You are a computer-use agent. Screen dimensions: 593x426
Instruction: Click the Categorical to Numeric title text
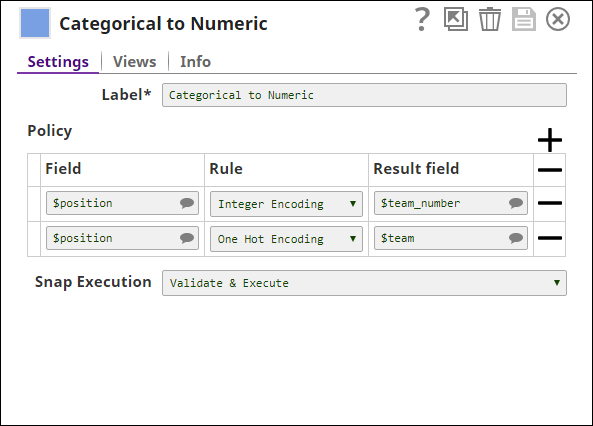coord(163,23)
